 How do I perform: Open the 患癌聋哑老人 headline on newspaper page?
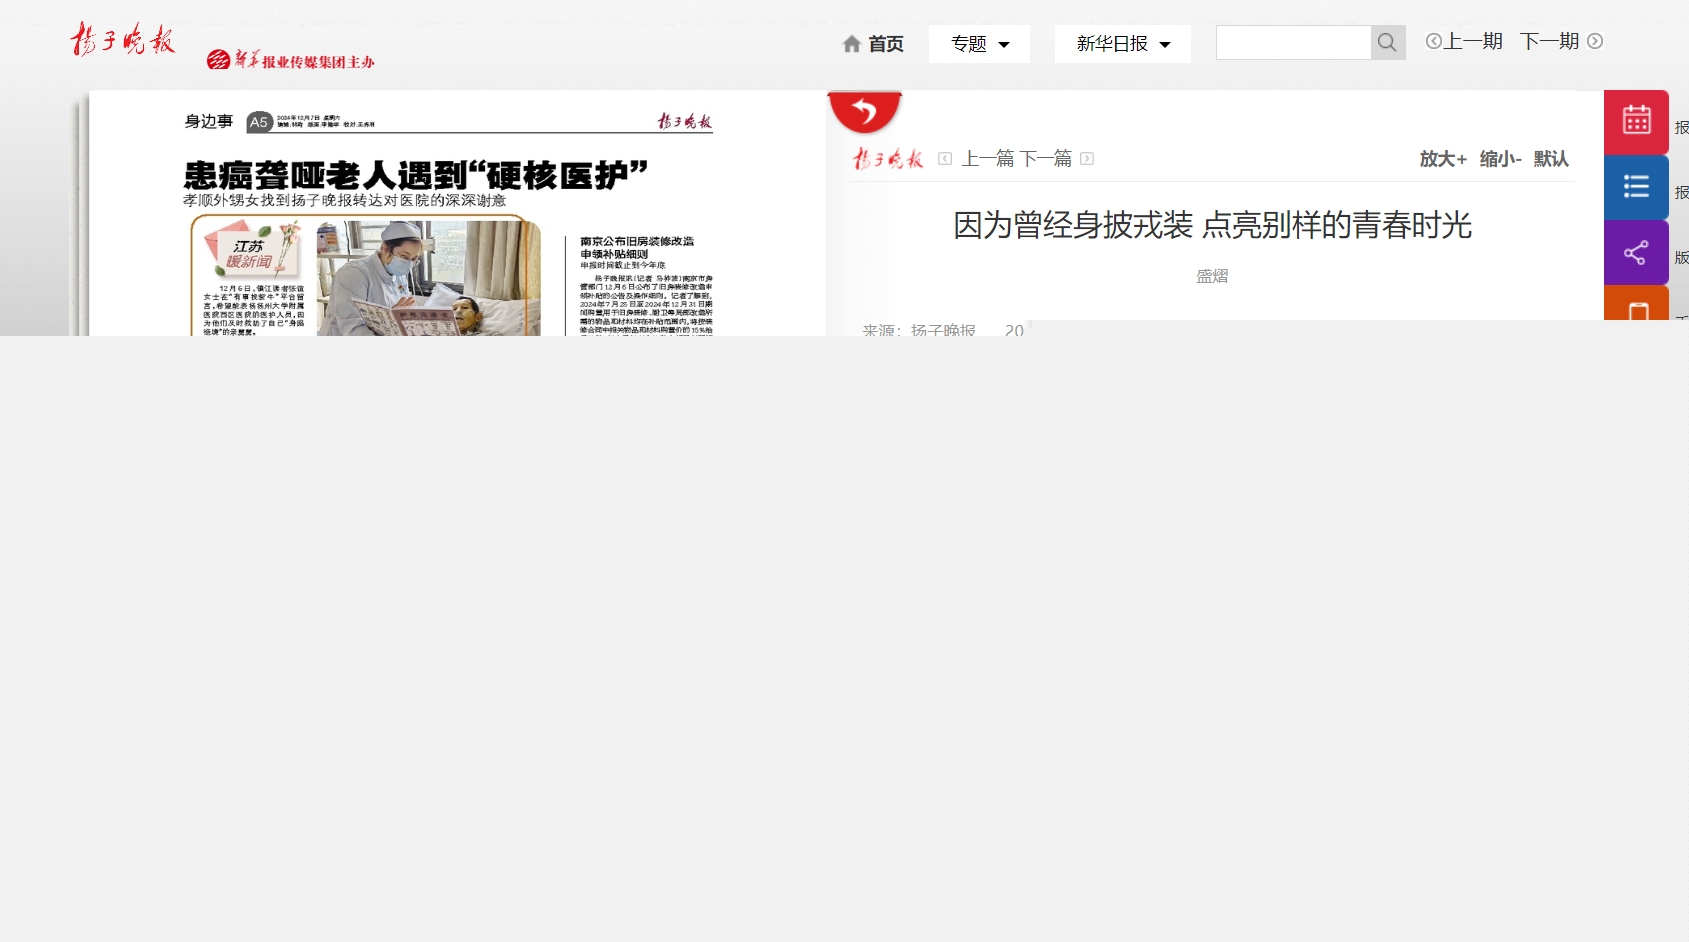click(x=415, y=176)
